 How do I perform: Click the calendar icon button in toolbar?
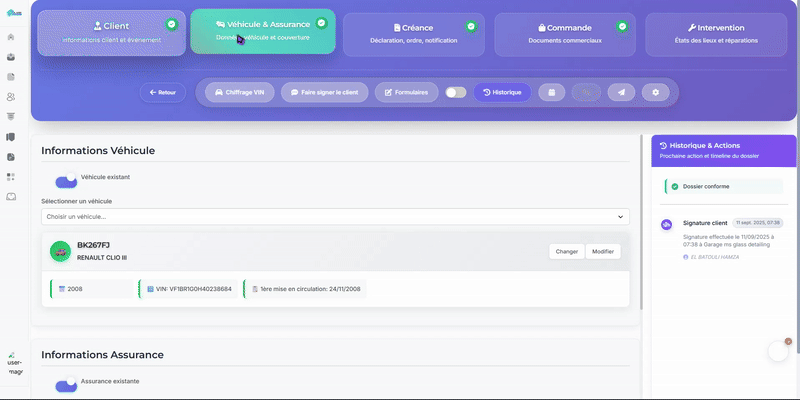tap(547, 92)
